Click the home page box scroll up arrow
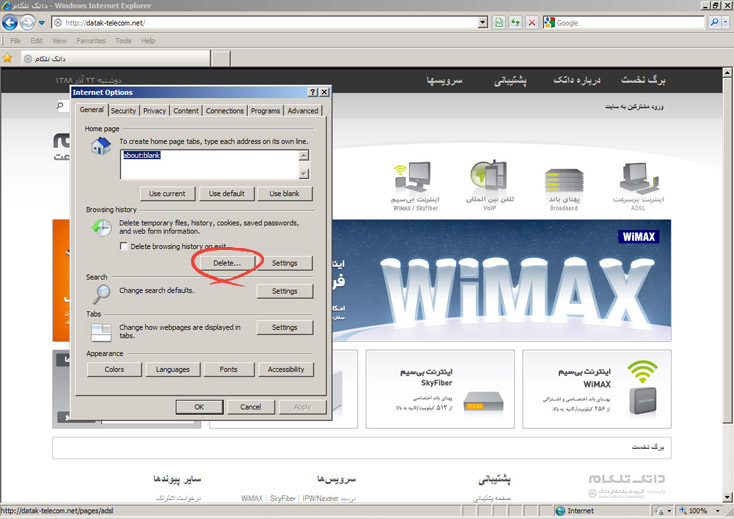 [304, 155]
